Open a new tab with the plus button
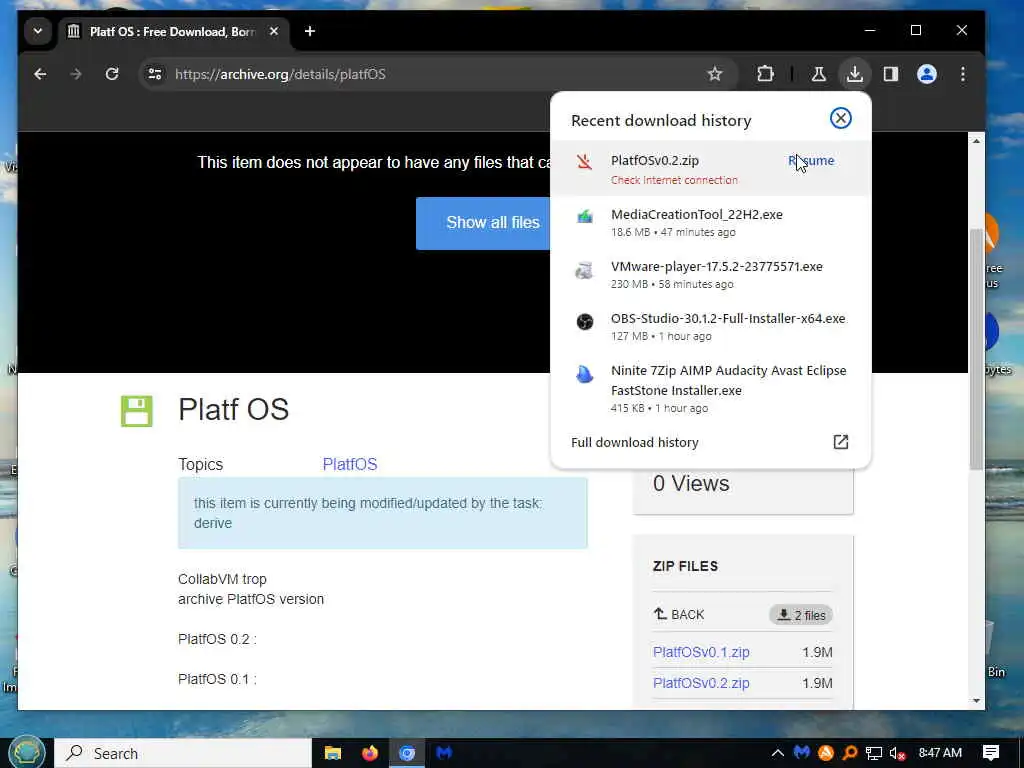The height and width of the screenshot is (768, 1024). coord(310,31)
